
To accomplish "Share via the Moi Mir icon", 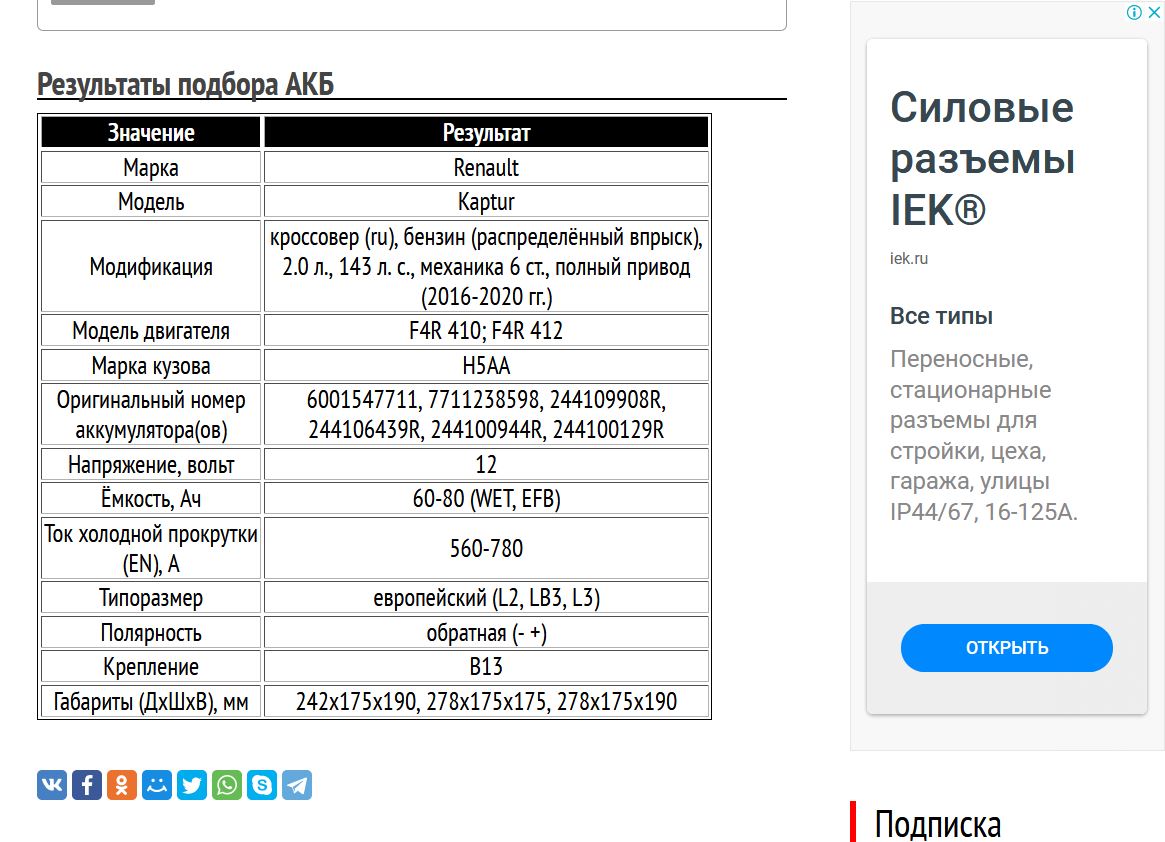I will (x=157, y=785).
